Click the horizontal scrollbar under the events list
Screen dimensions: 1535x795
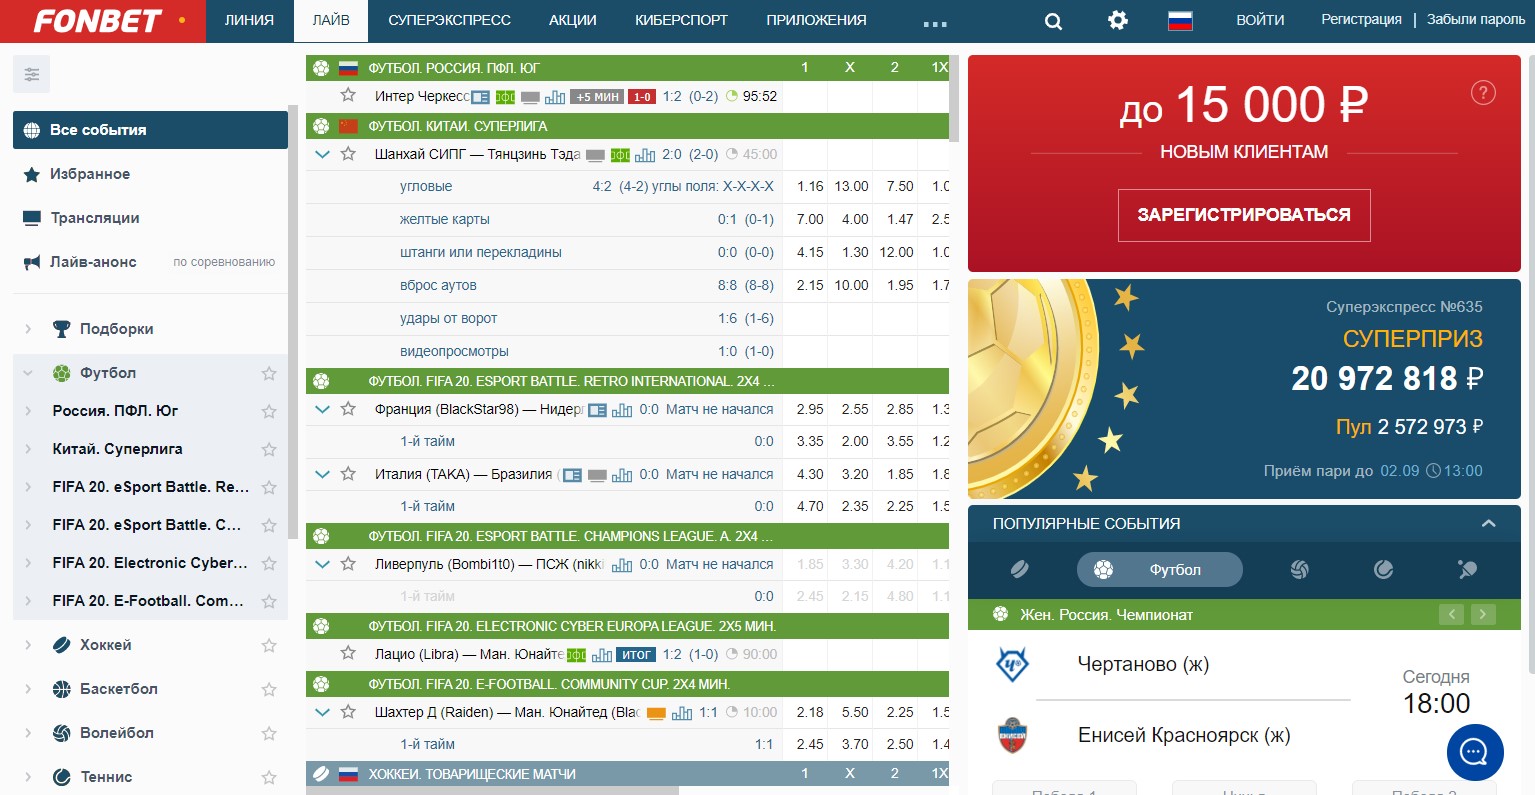[492, 791]
